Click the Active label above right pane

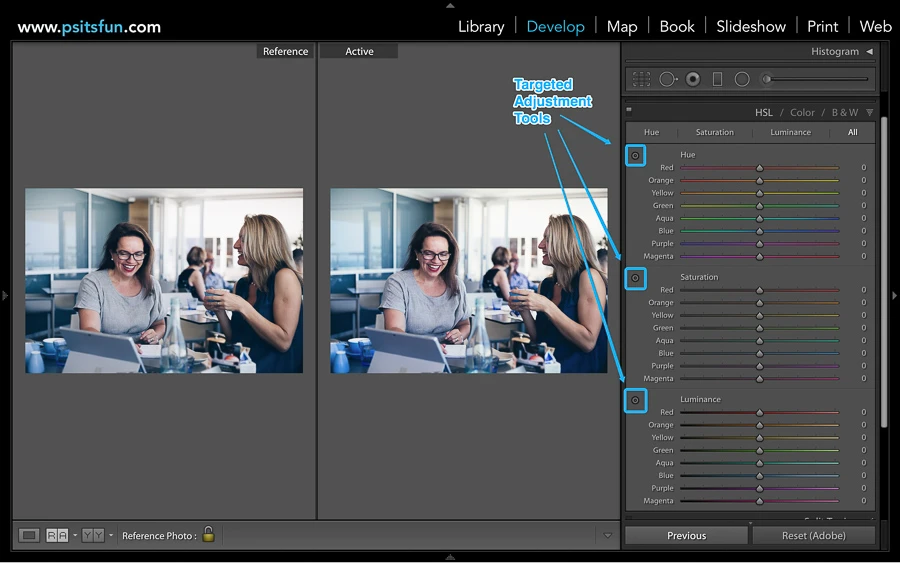[x=359, y=51]
